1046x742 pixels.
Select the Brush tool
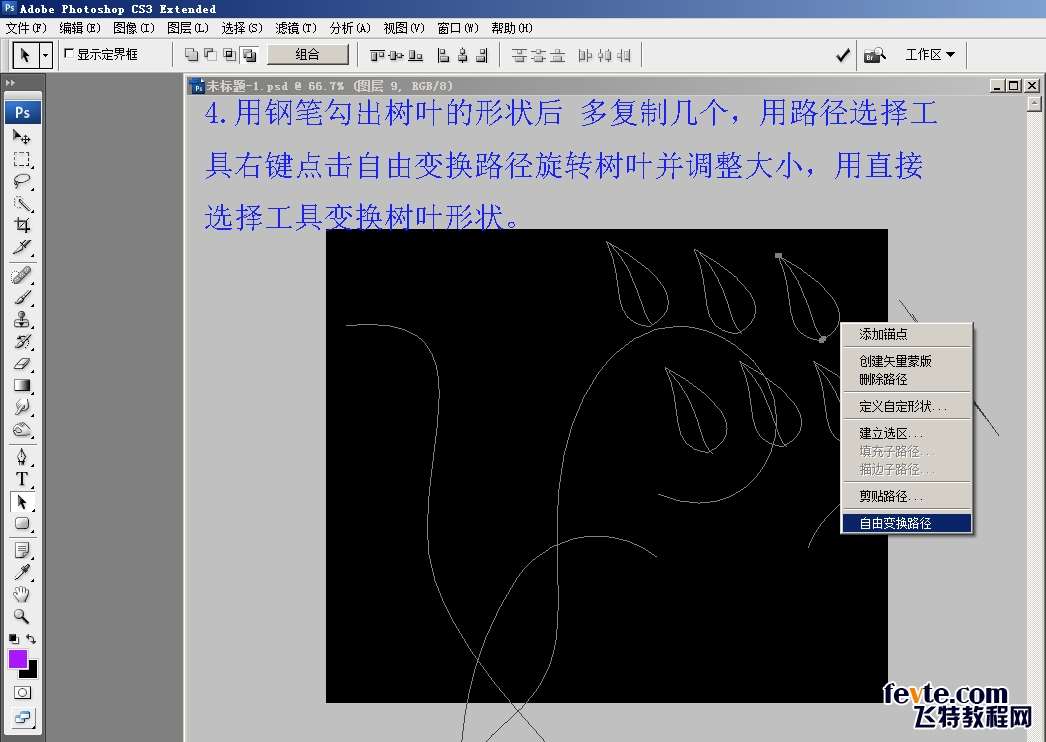[x=22, y=297]
